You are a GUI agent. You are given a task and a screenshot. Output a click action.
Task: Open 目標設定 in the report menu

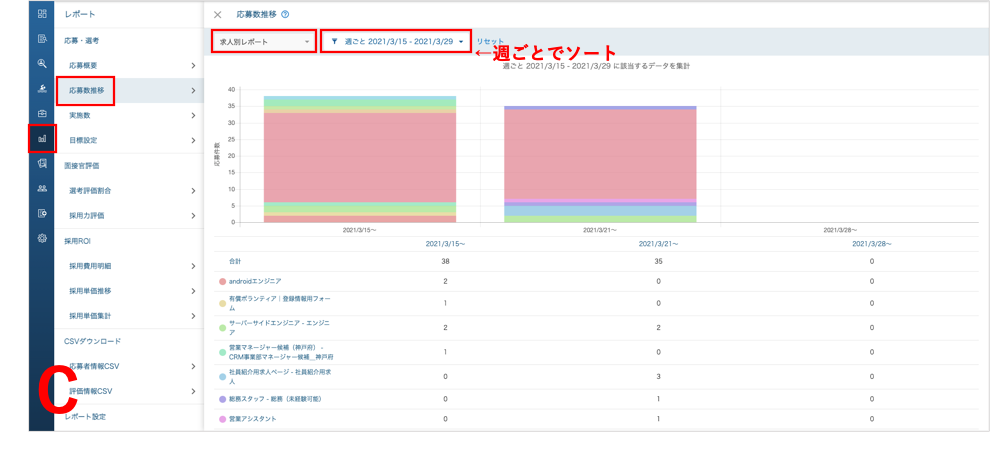(129, 140)
